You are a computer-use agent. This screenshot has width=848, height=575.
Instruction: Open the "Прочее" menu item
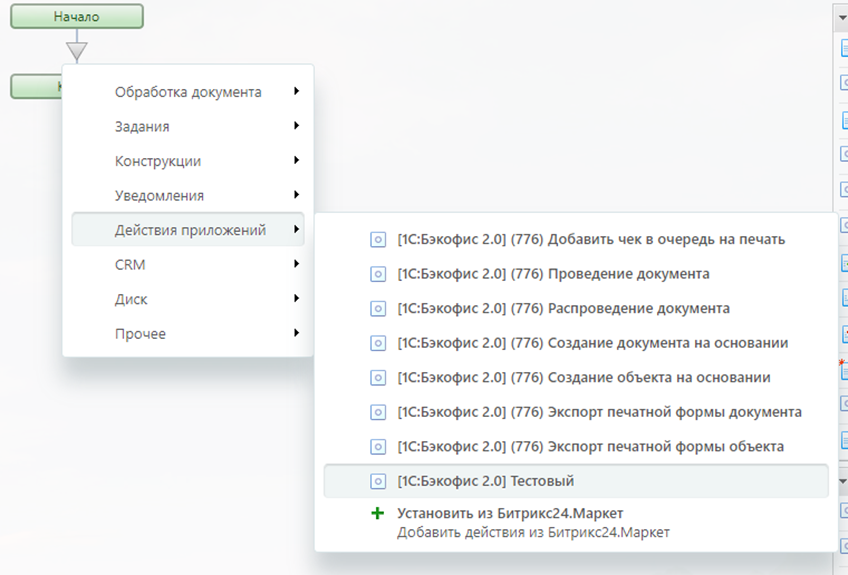[140, 334]
